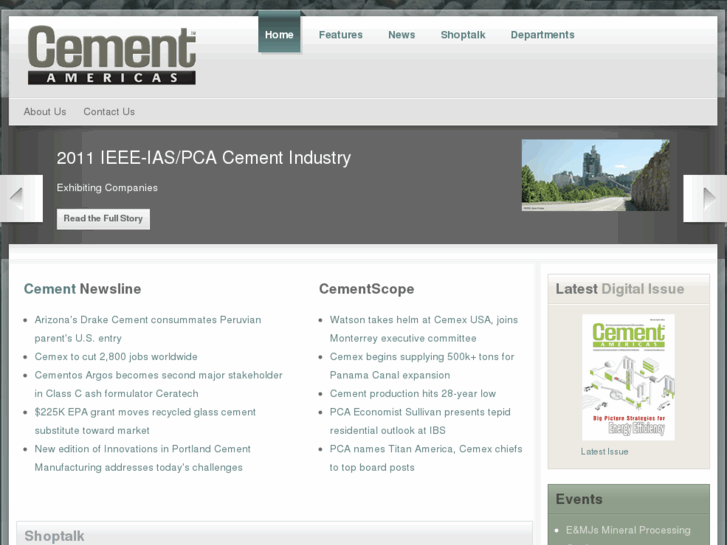Click the Latest Digital Issue heading
Screen dimensions: 727x545
[x=620, y=289]
